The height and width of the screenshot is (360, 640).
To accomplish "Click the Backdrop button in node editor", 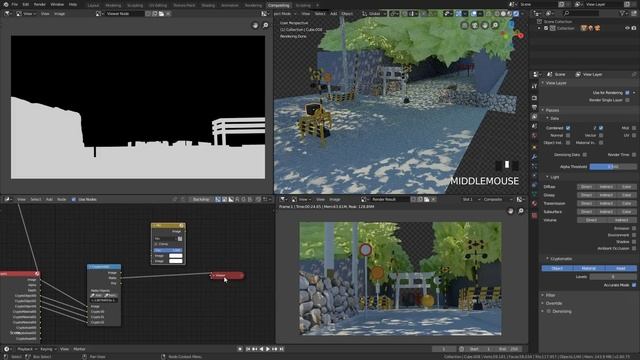I will click(201, 200).
